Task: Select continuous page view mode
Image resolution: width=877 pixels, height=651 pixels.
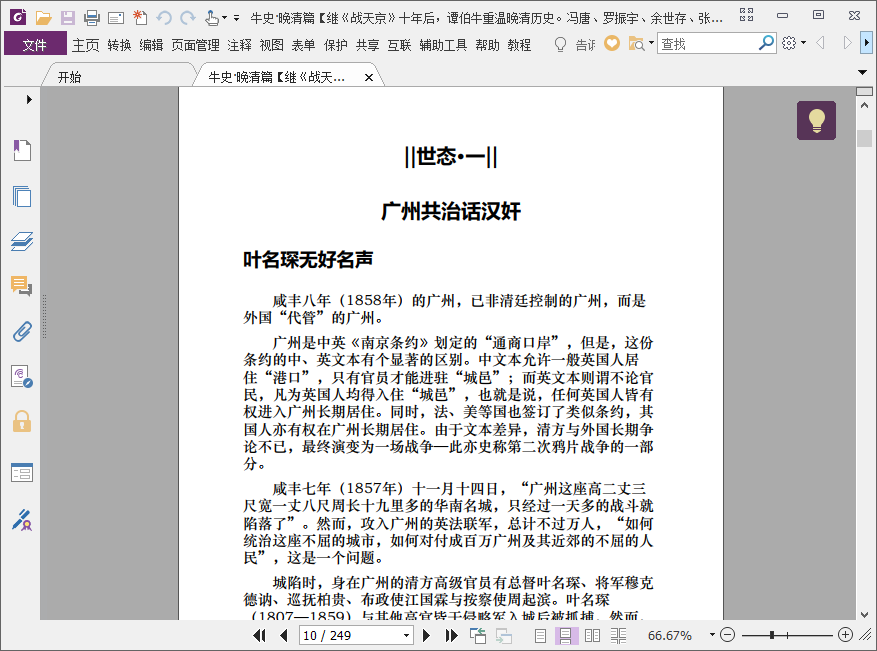Action: [565, 635]
